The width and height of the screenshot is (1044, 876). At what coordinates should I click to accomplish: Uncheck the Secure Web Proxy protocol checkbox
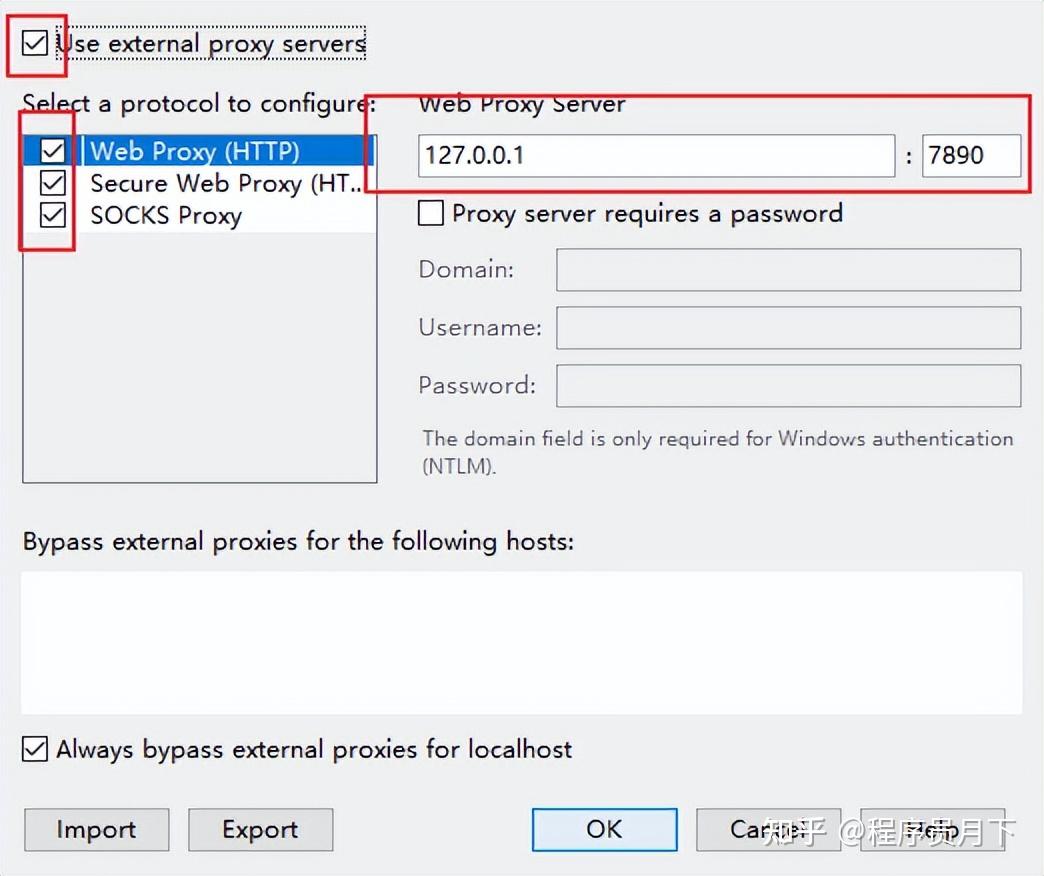coord(53,183)
